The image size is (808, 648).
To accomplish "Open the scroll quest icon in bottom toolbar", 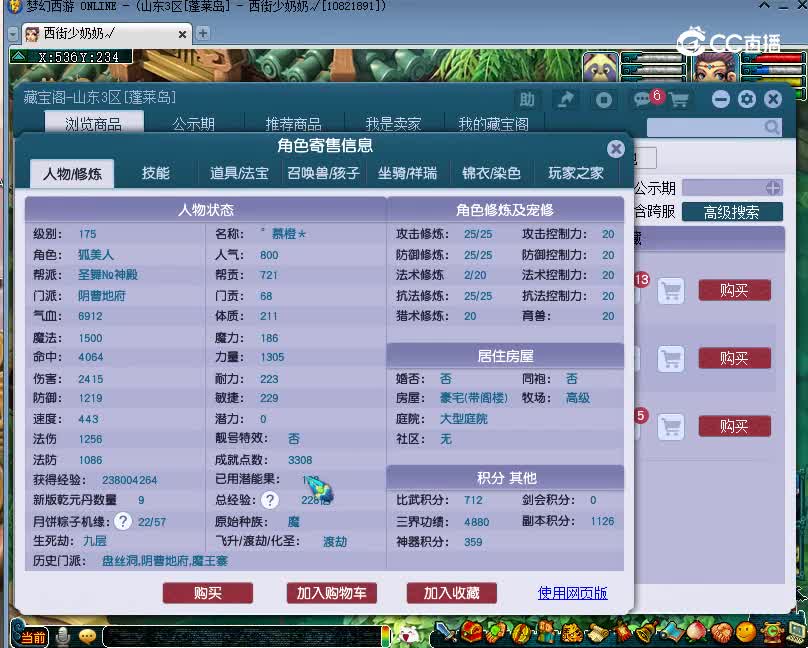I will pyautogui.click(x=596, y=632).
